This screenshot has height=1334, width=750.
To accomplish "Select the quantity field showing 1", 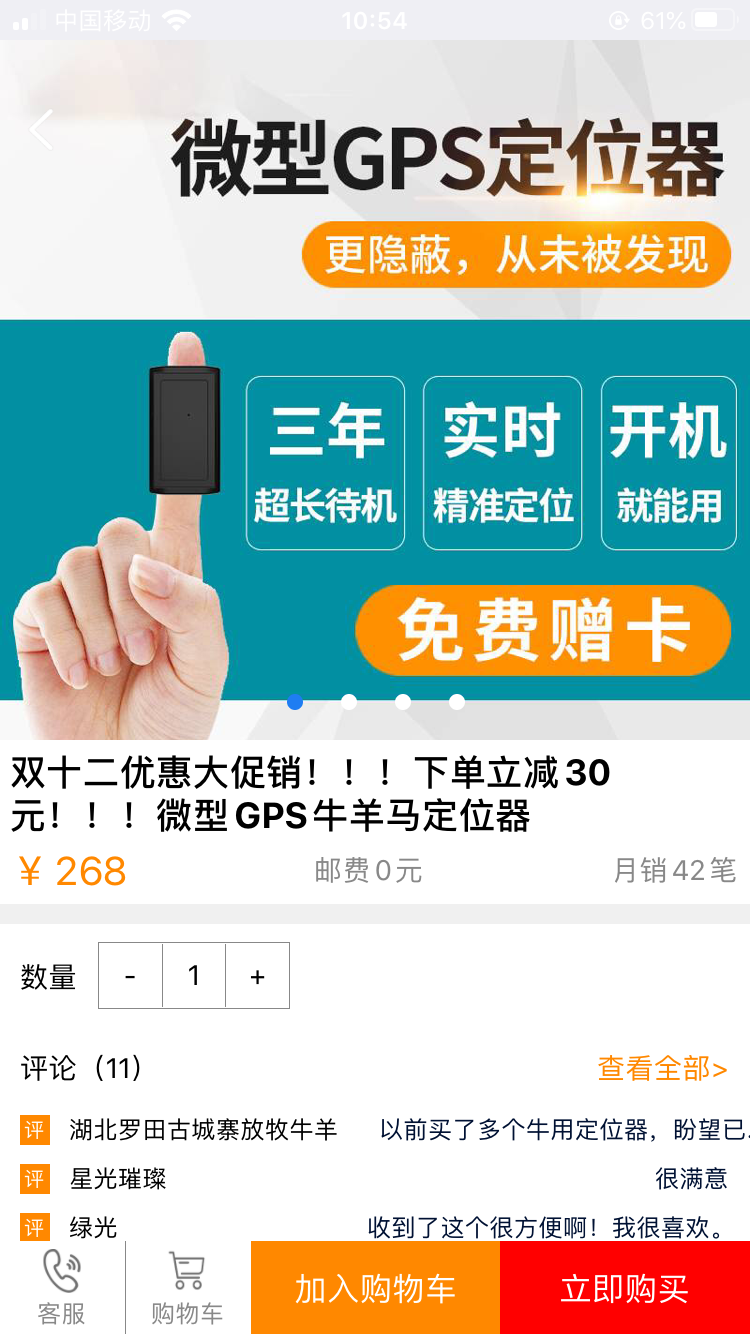I will point(194,975).
